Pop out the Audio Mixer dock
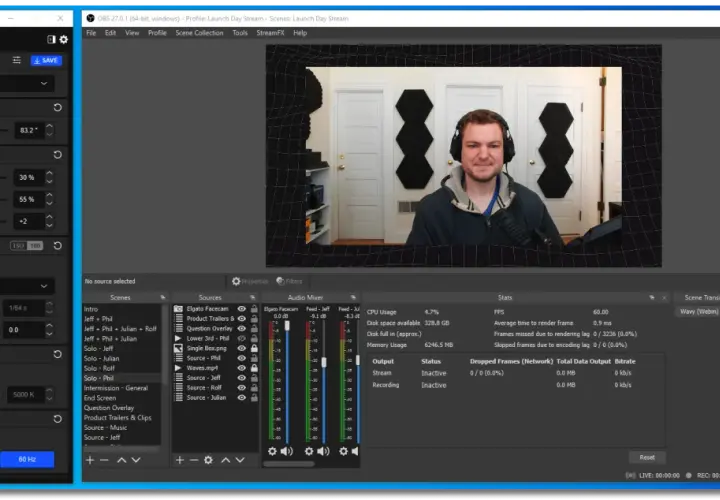 click(x=353, y=298)
